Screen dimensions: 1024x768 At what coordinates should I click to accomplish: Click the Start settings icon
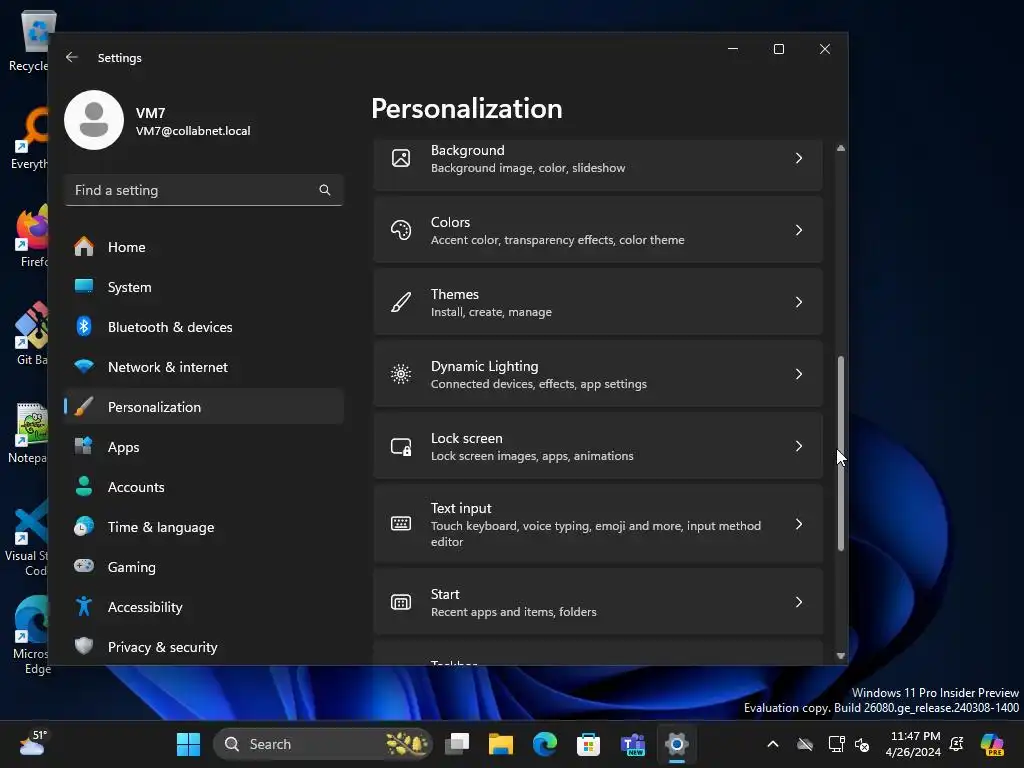coord(401,602)
